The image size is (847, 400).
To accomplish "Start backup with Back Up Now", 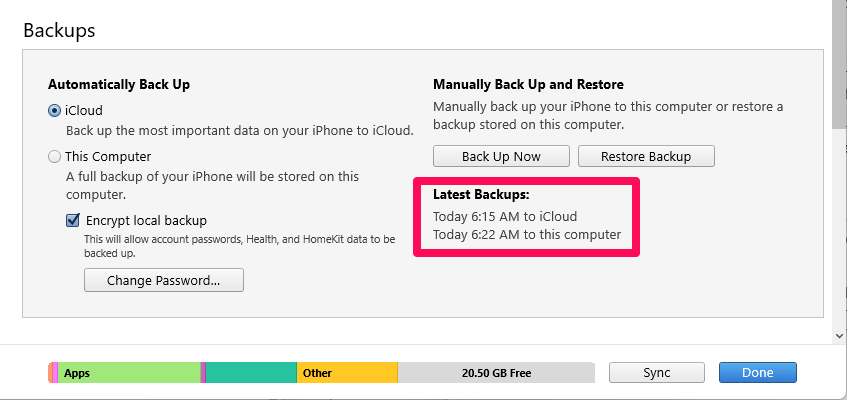I will point(501,156).
